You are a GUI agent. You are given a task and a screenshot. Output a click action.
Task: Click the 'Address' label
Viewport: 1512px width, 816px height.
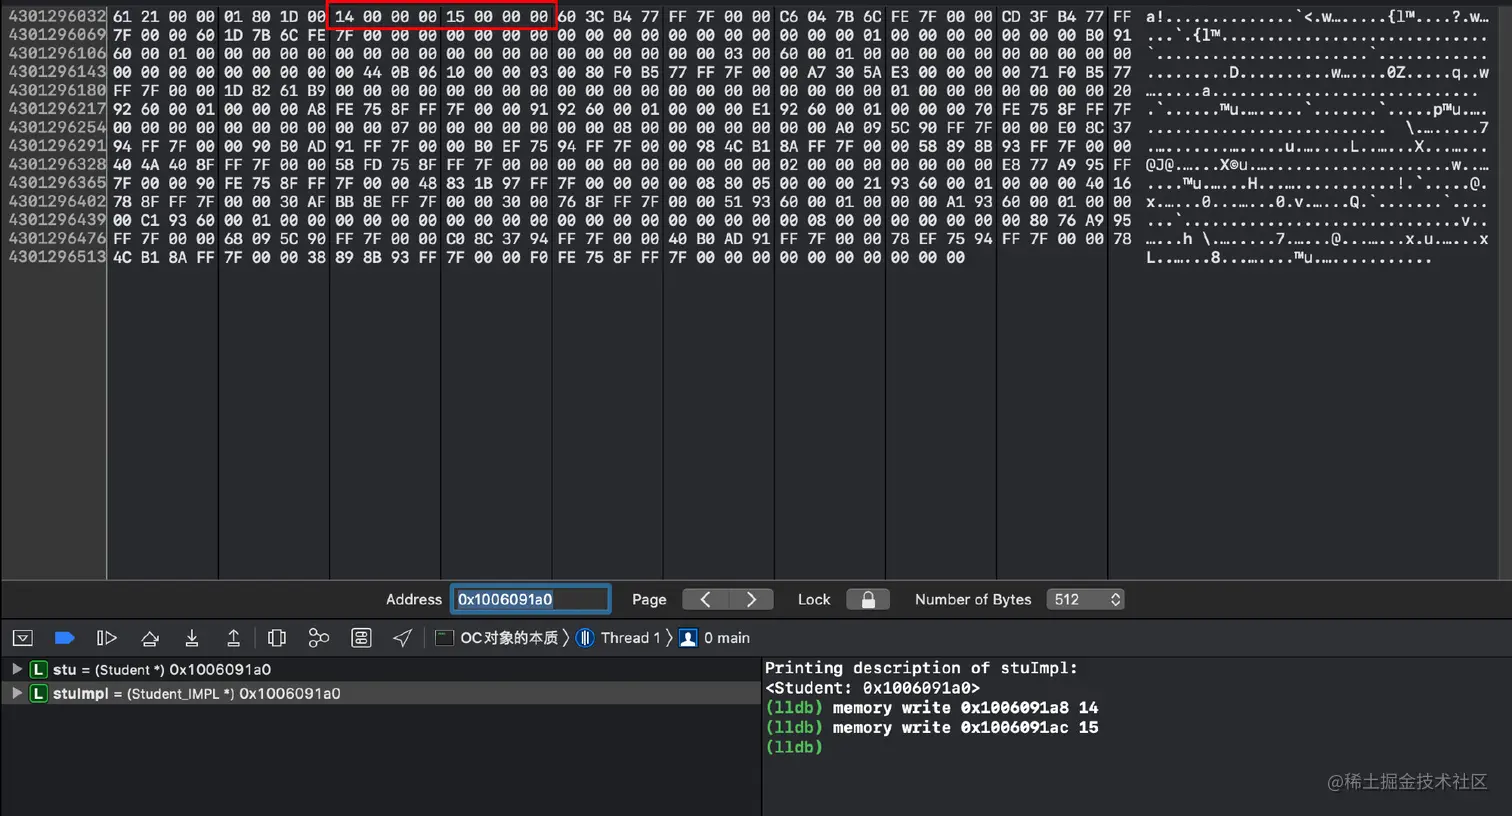pos(414,599)
